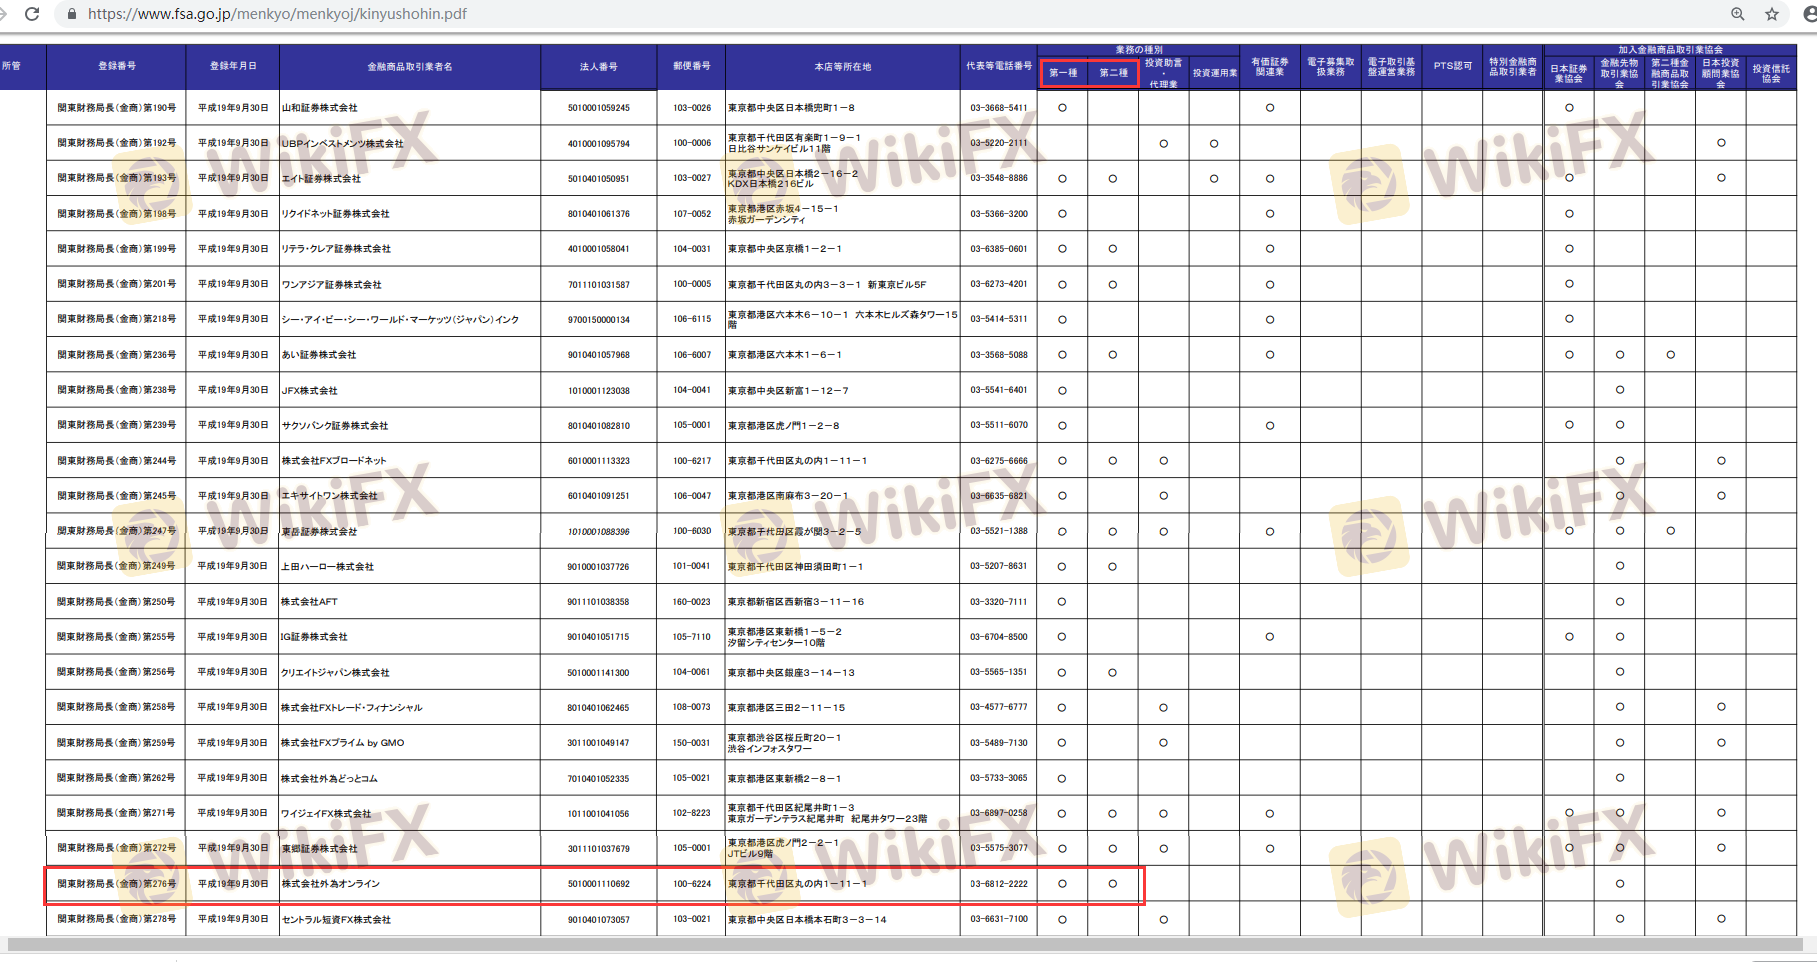Click the horizontal scrollbar at the bottom
Viewport: 1817px width, 962px height.
pyautogui.click(x=900, y=944)
